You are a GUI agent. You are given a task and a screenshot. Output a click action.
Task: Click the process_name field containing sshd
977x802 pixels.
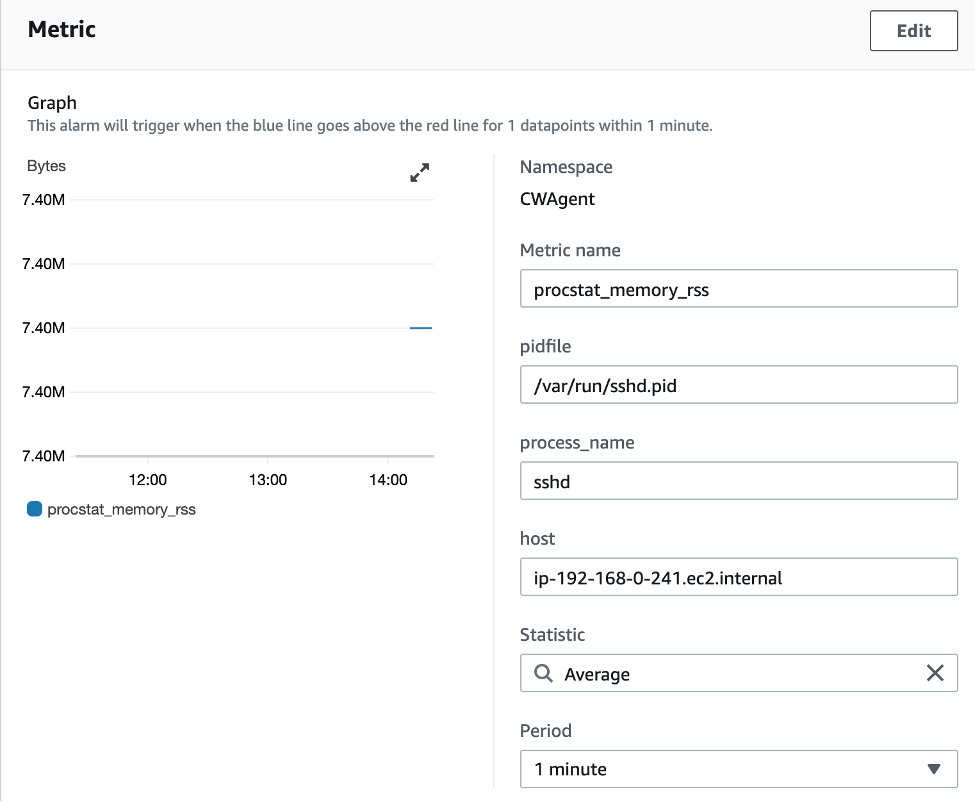tap(739, 480)
